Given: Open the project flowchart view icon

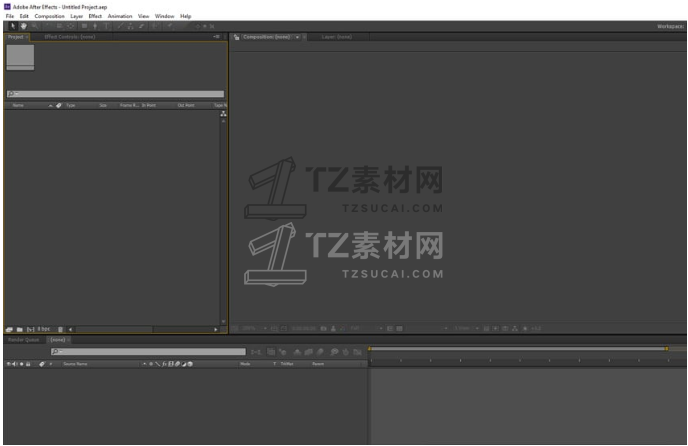Looking at the screenshot, I should (223, 114).
